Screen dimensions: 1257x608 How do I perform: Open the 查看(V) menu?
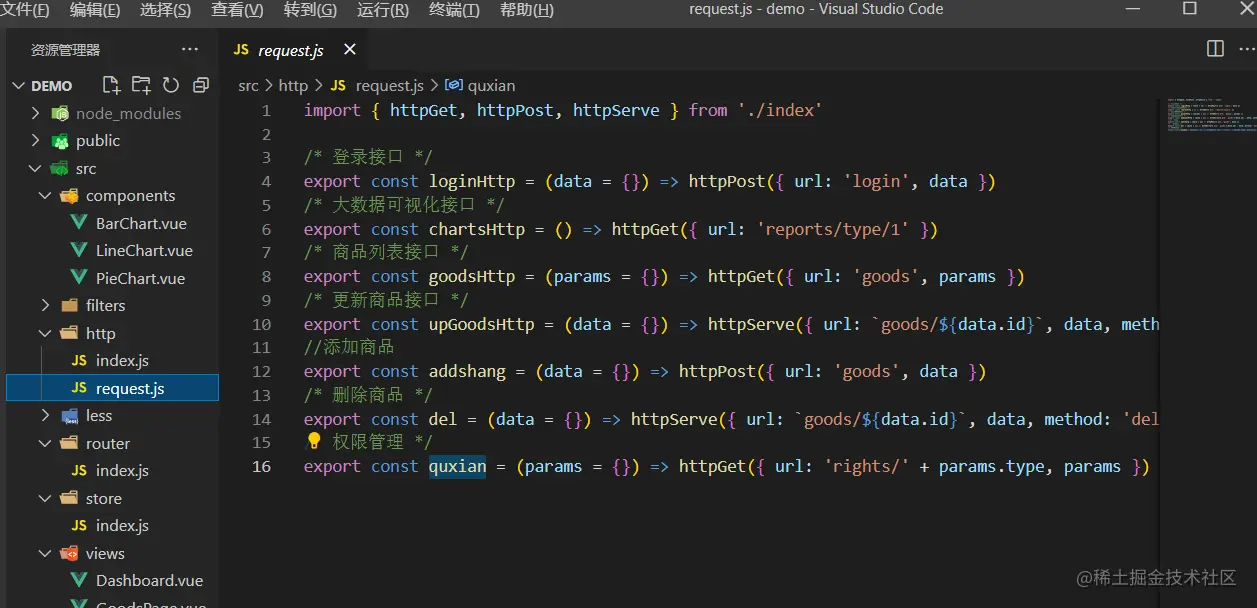(x=237, y=10)
